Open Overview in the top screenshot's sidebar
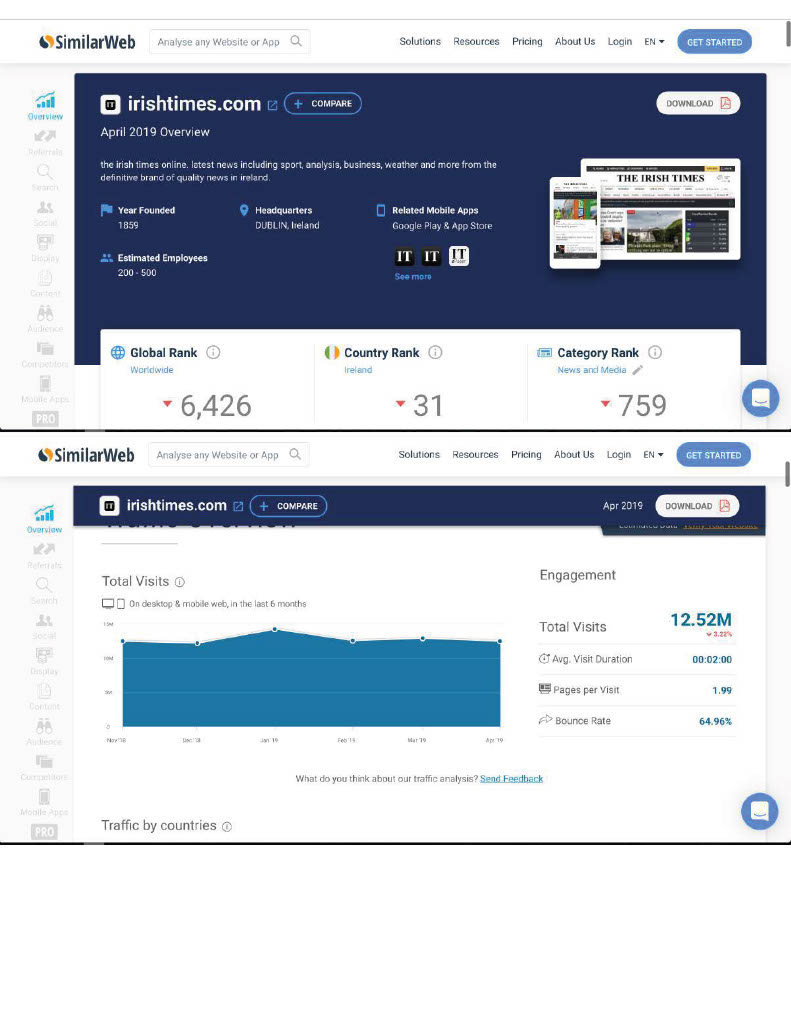Image resolution: width=791 pixels, height=1024 pixels. pyautogui.click(x=45, y=106)
